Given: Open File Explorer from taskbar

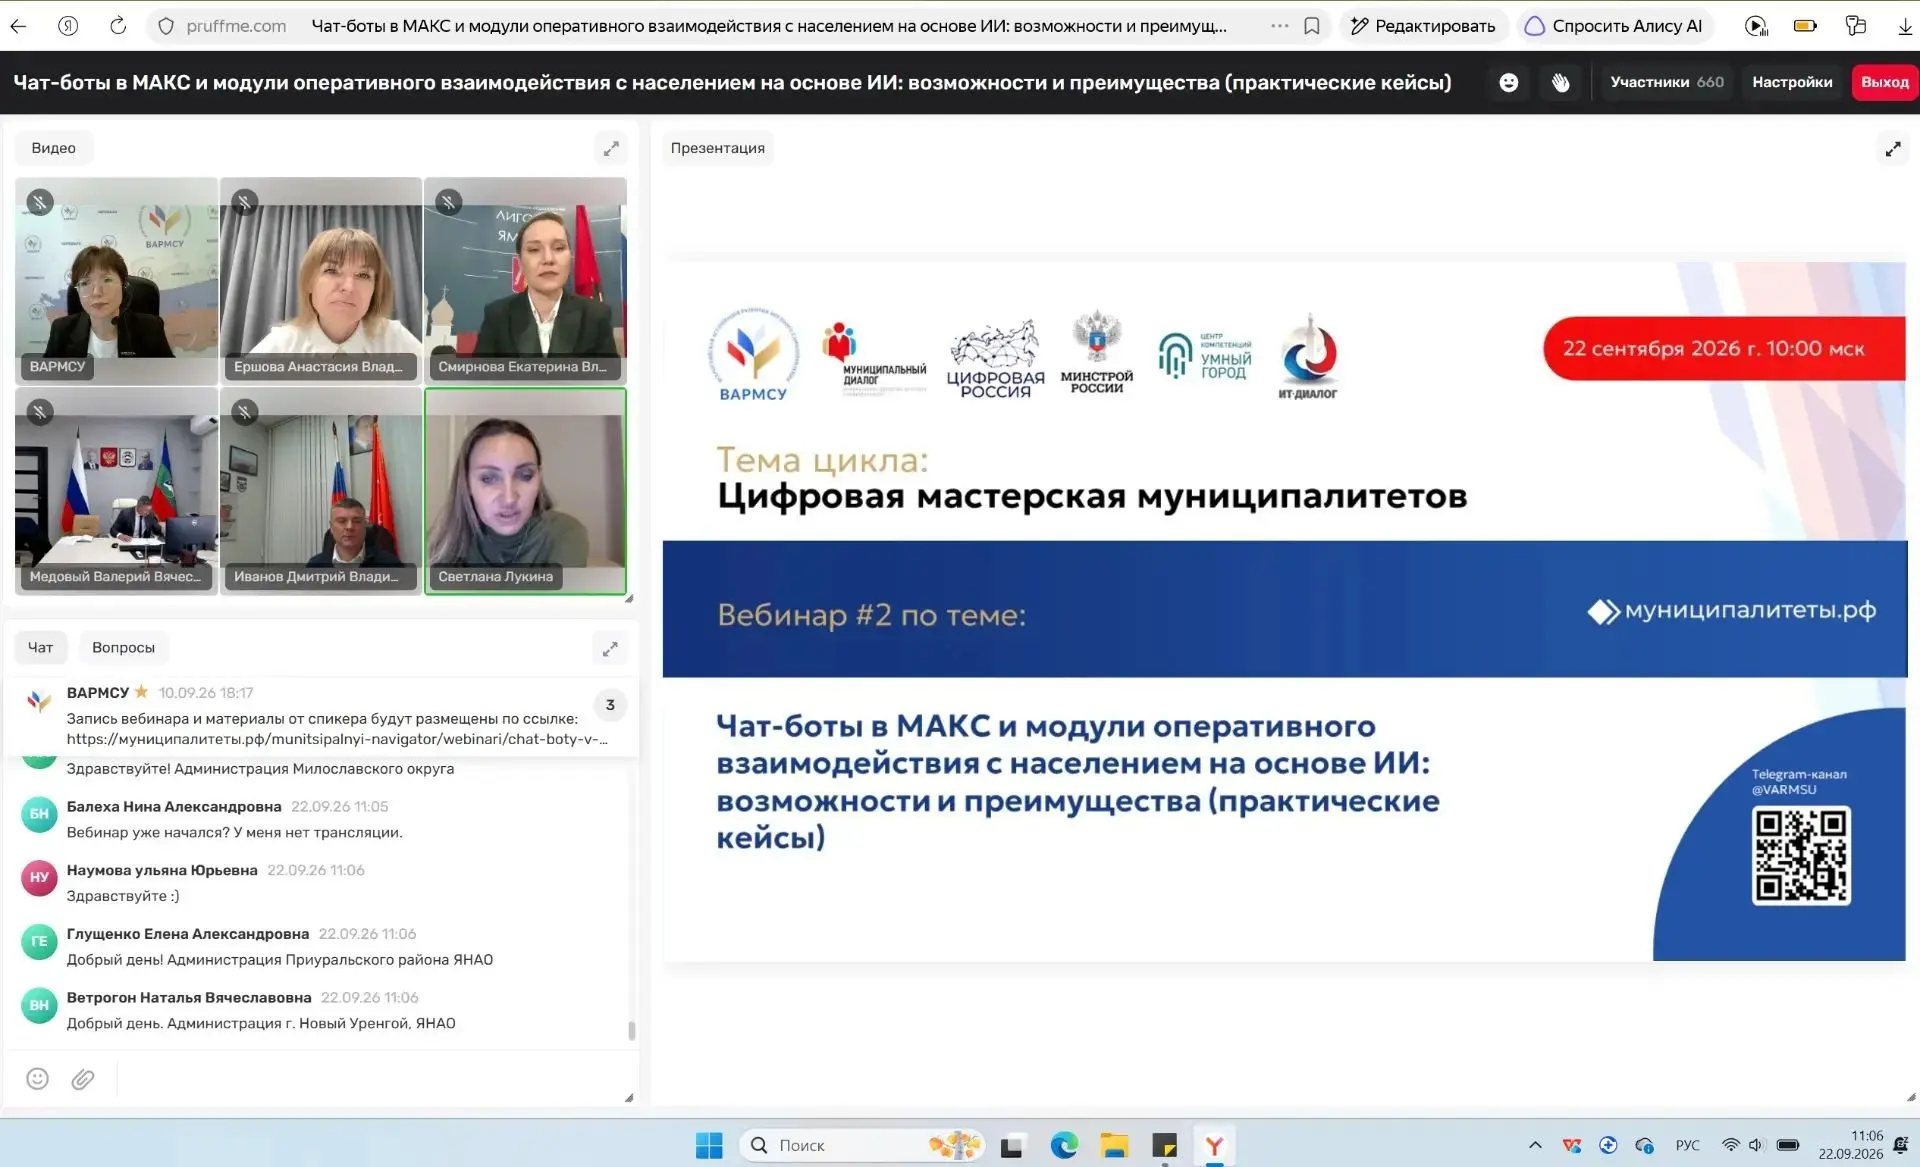Looking at the screenshot, I should coord(1114,1145).
